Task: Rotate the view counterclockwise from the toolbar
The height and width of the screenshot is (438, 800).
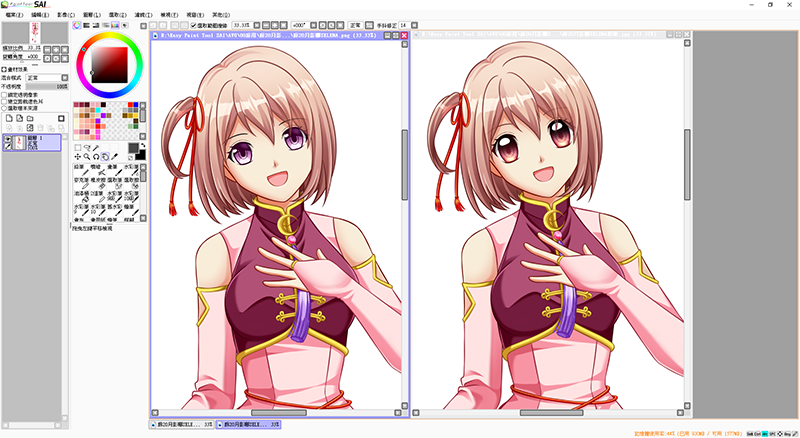Action: click(x=322, y=25)
